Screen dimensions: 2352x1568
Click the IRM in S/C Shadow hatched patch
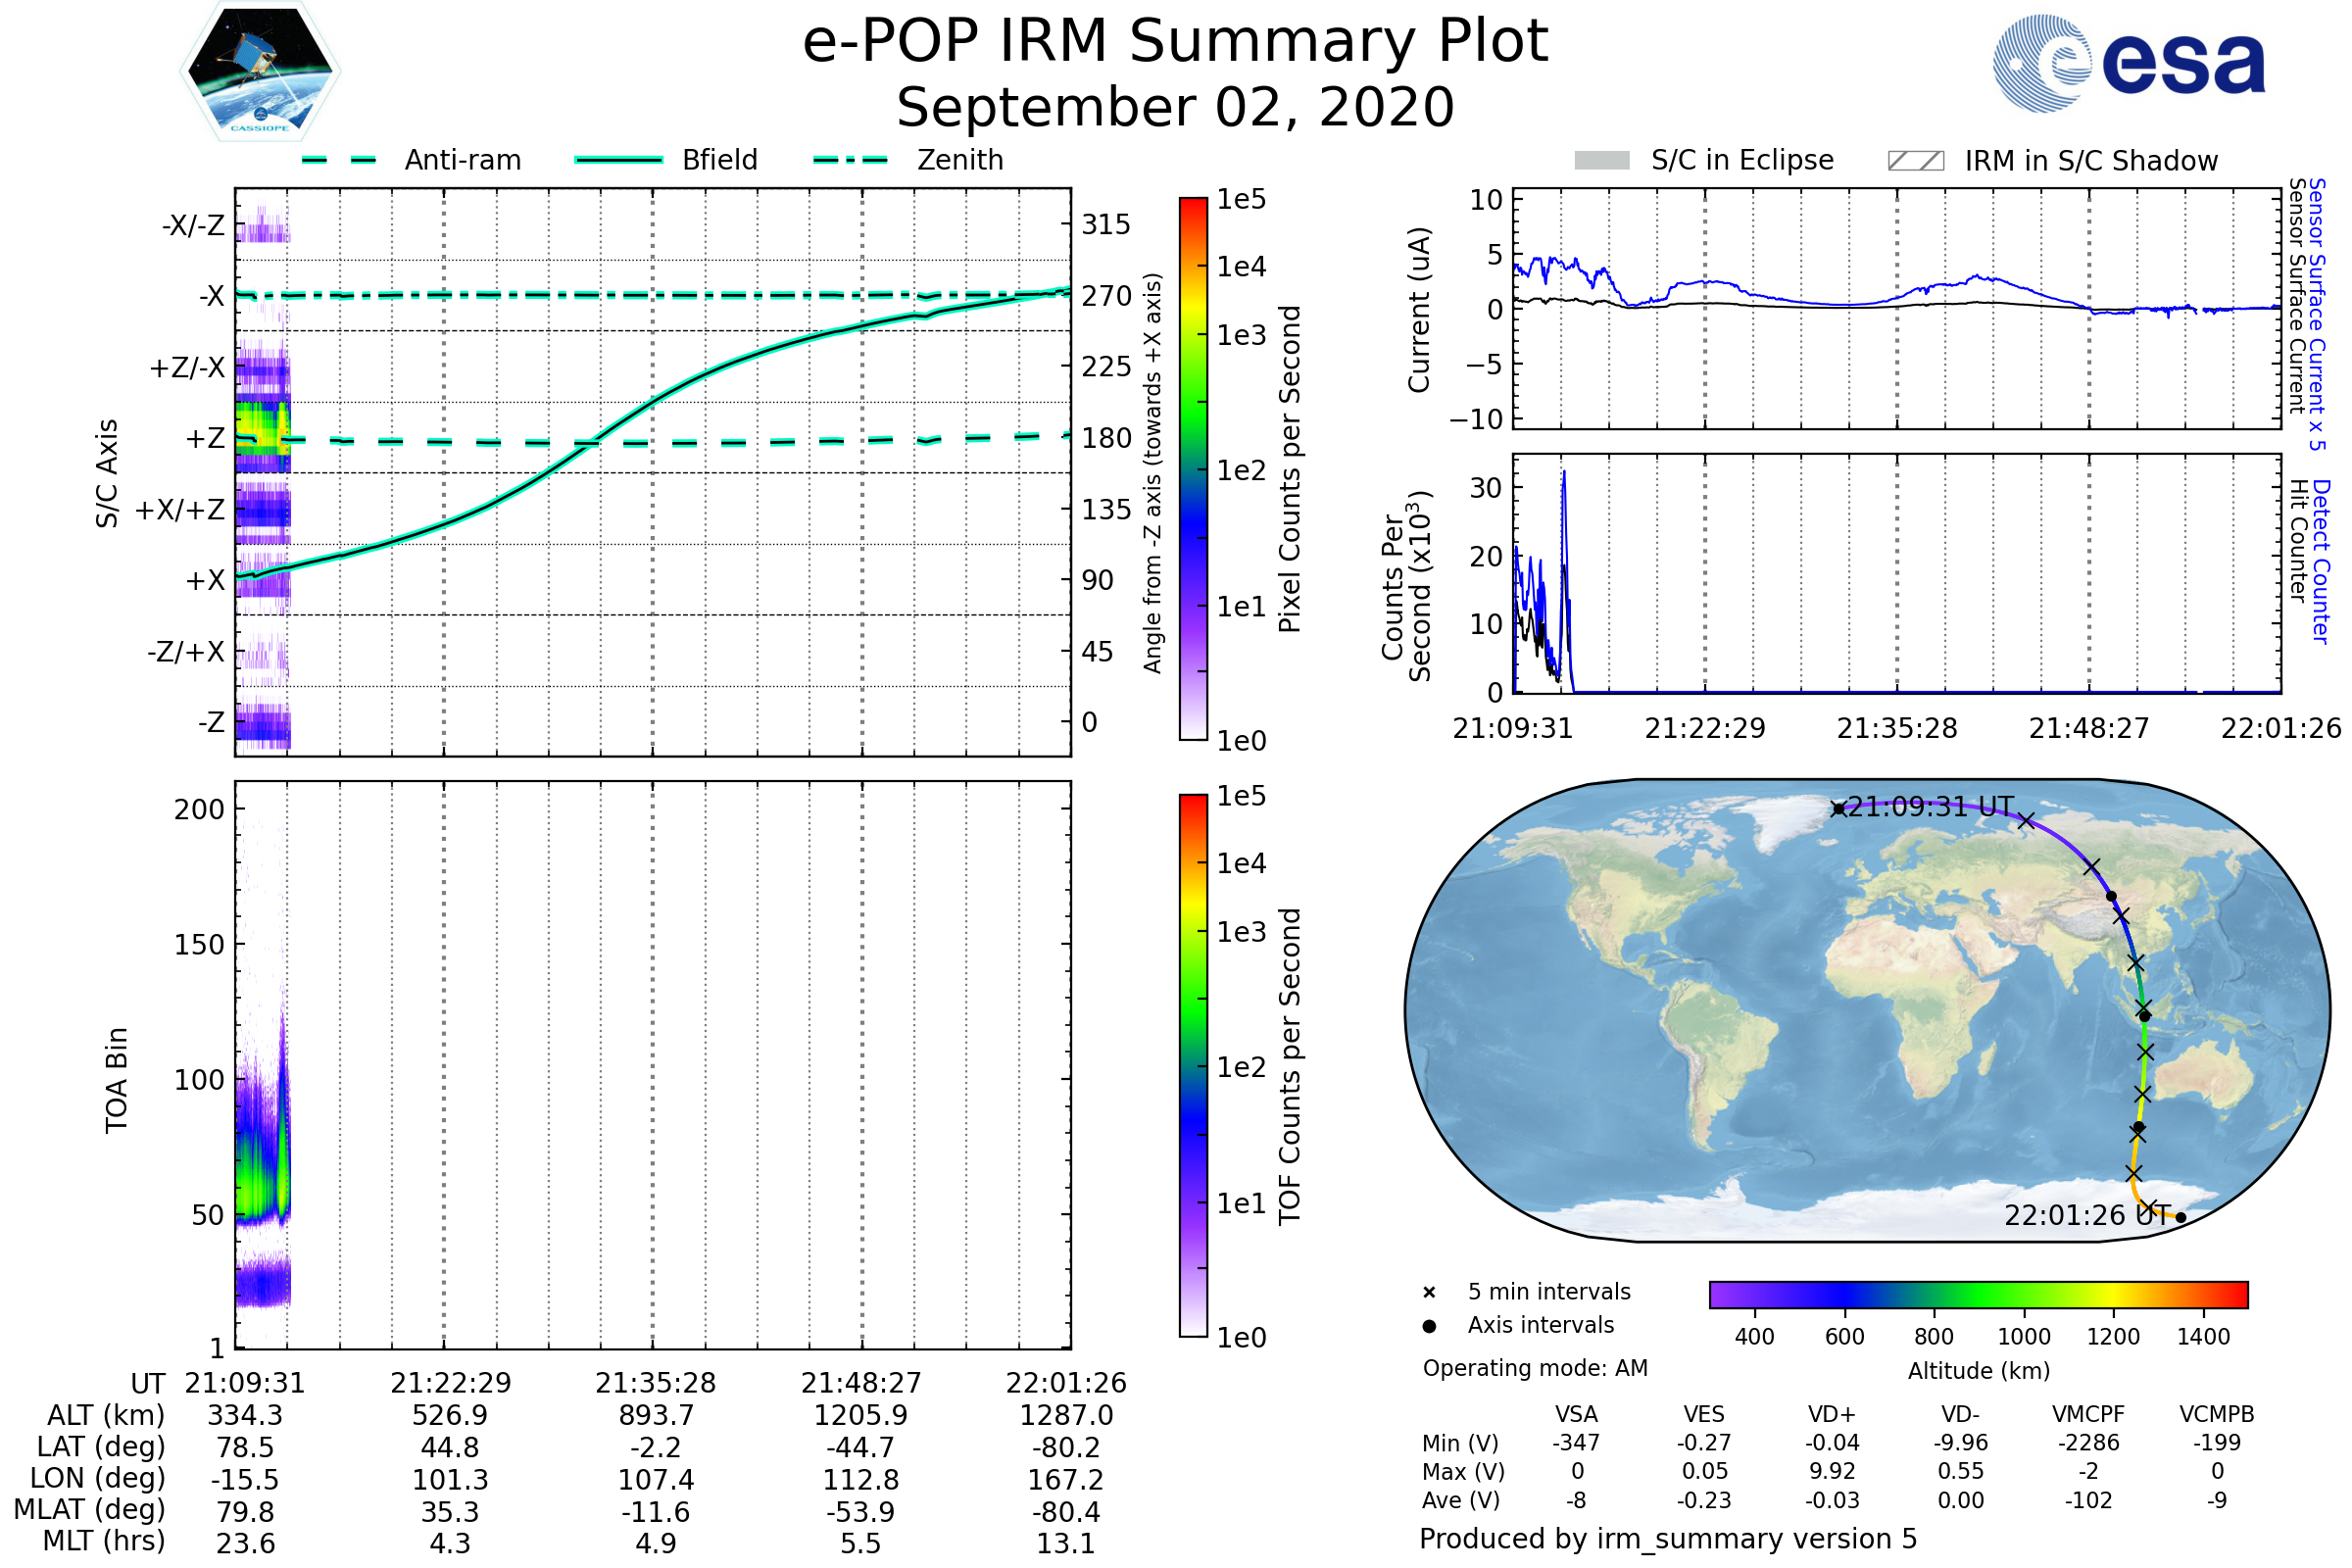pyautogui.click(x=1915, y=161)
